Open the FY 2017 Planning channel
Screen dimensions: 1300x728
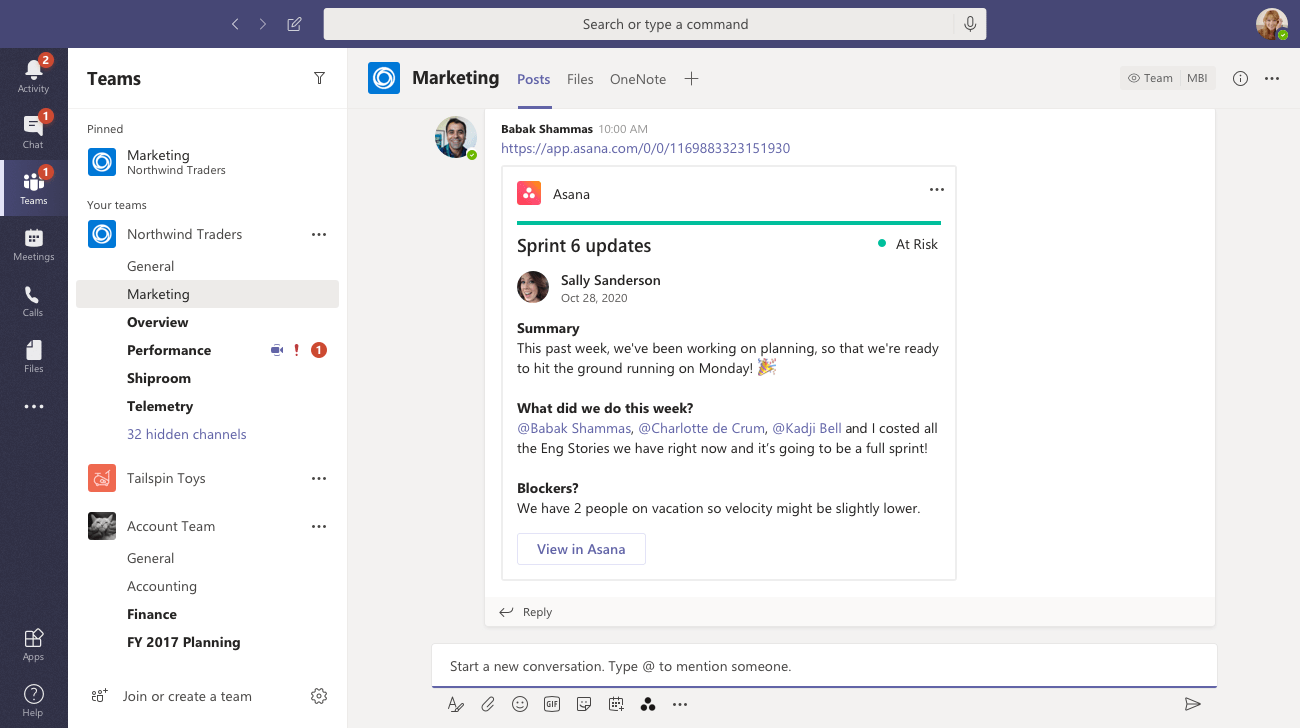[x=184, y=642]
